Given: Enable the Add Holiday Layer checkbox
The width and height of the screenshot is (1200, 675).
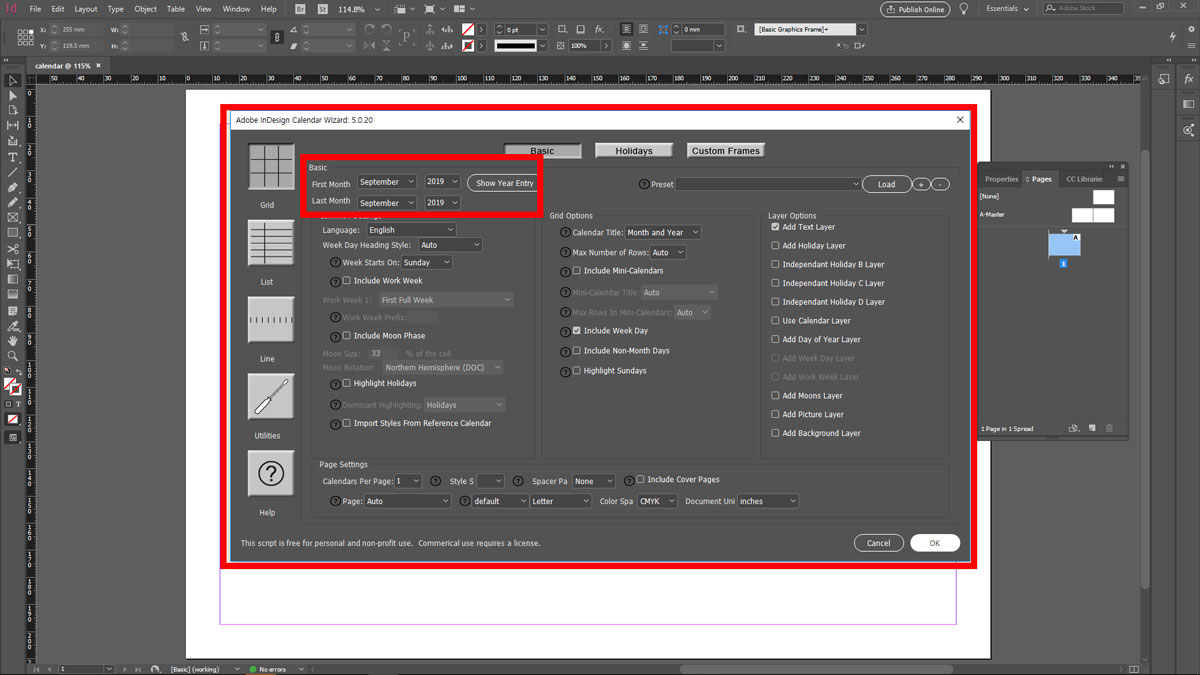Looking at the screenshot, I should pyautogui.click(x=775, y=246).
